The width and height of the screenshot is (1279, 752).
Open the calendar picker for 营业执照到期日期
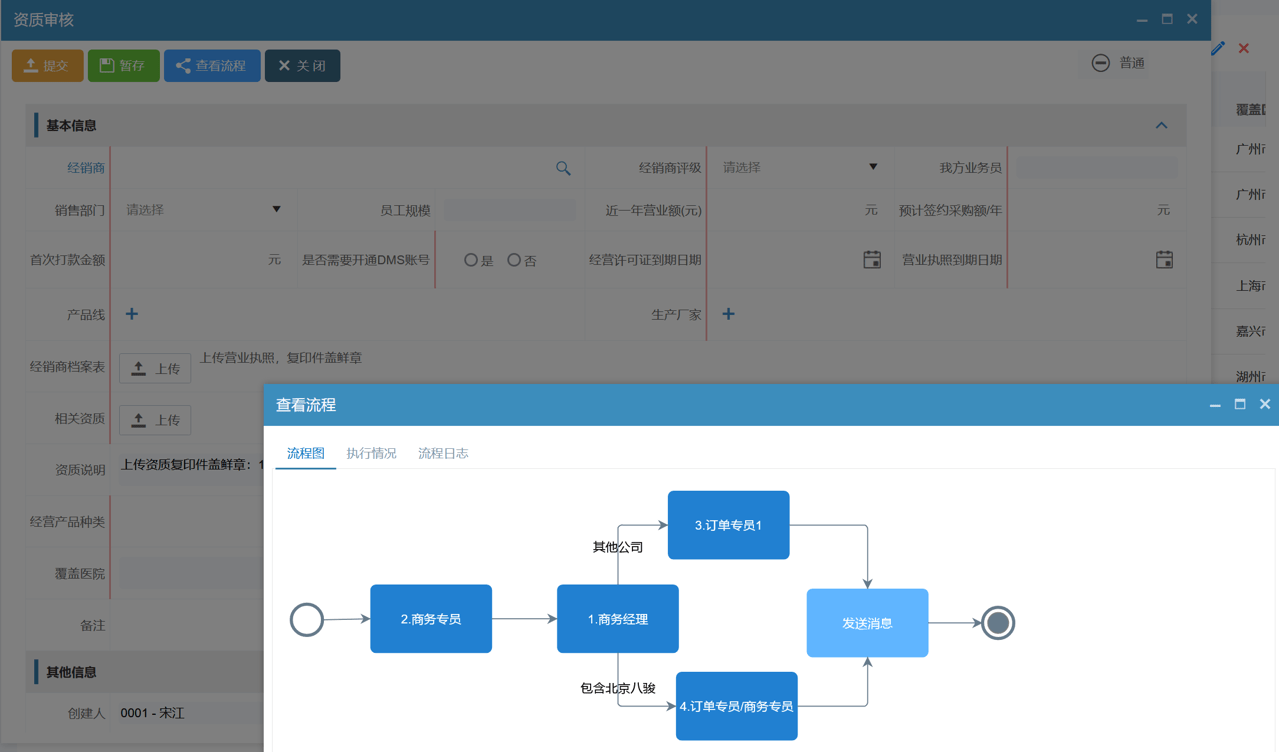click(x=1163, y=259)
